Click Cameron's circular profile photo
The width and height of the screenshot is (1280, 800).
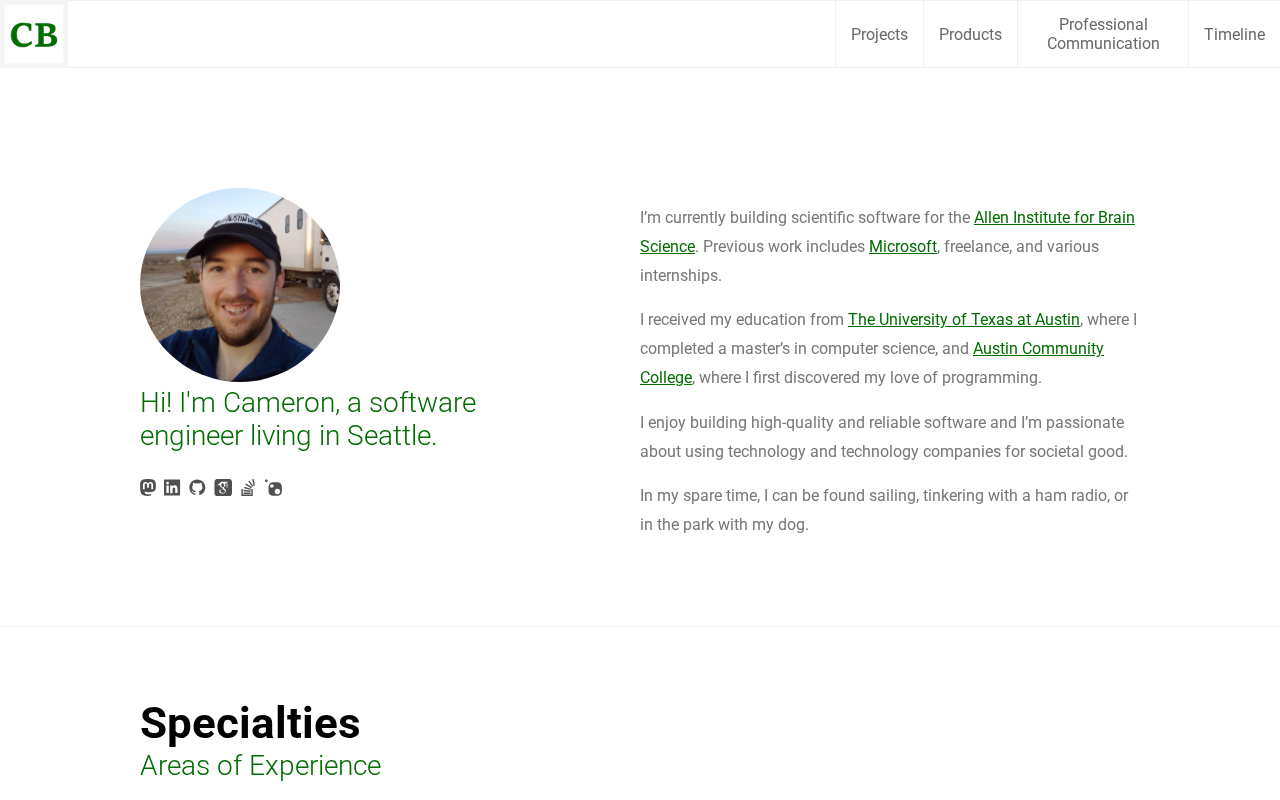[x=240, y=285]
